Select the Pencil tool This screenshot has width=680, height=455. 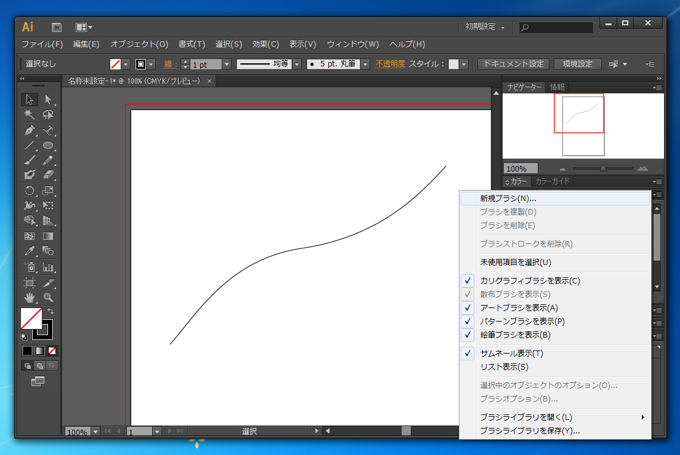click(x=48, y=160)
